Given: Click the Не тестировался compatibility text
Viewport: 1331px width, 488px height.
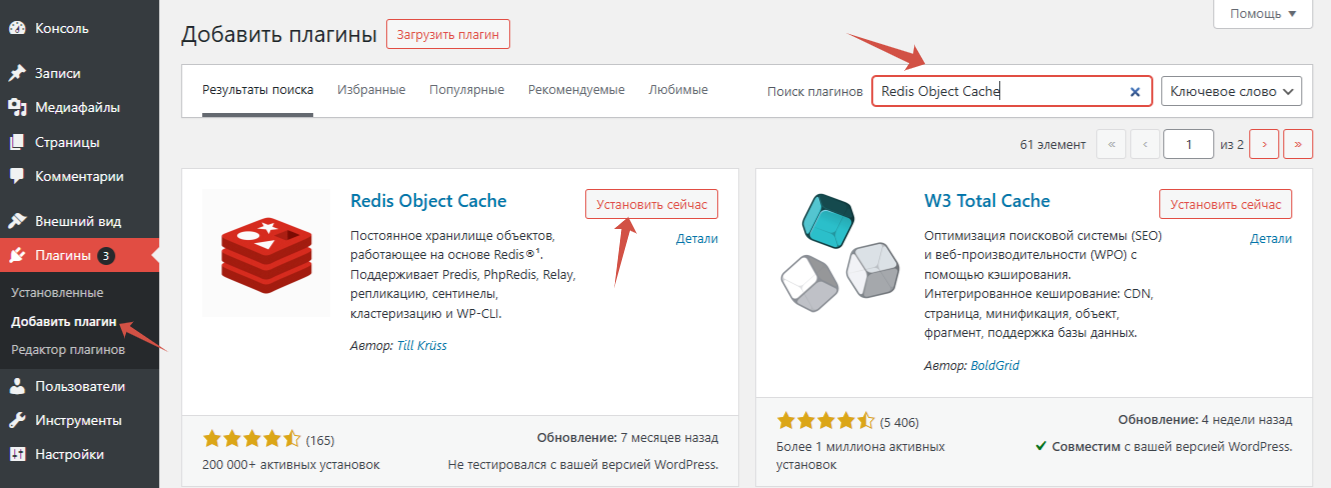Looking at the screenshot, I should pos(583,465).
